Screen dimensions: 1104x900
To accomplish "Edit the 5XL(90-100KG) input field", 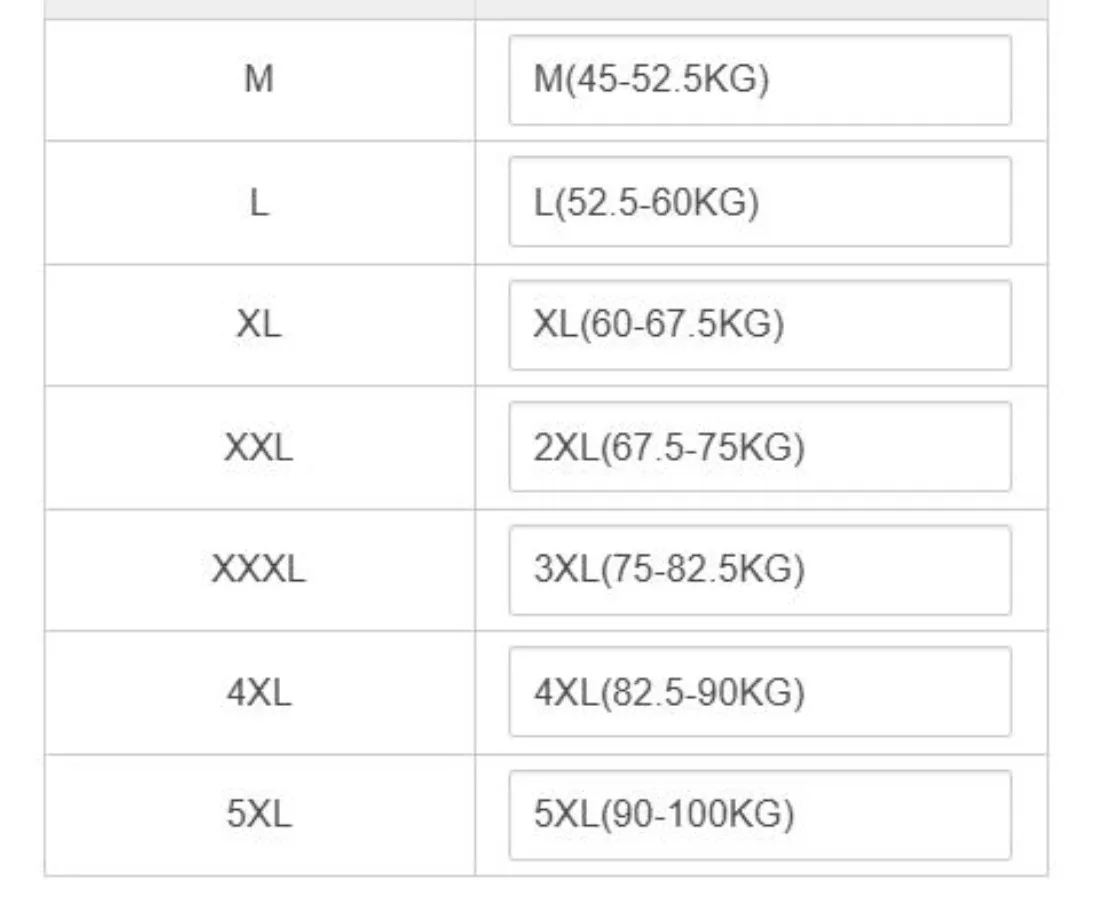I will click(x=759, y=815).
